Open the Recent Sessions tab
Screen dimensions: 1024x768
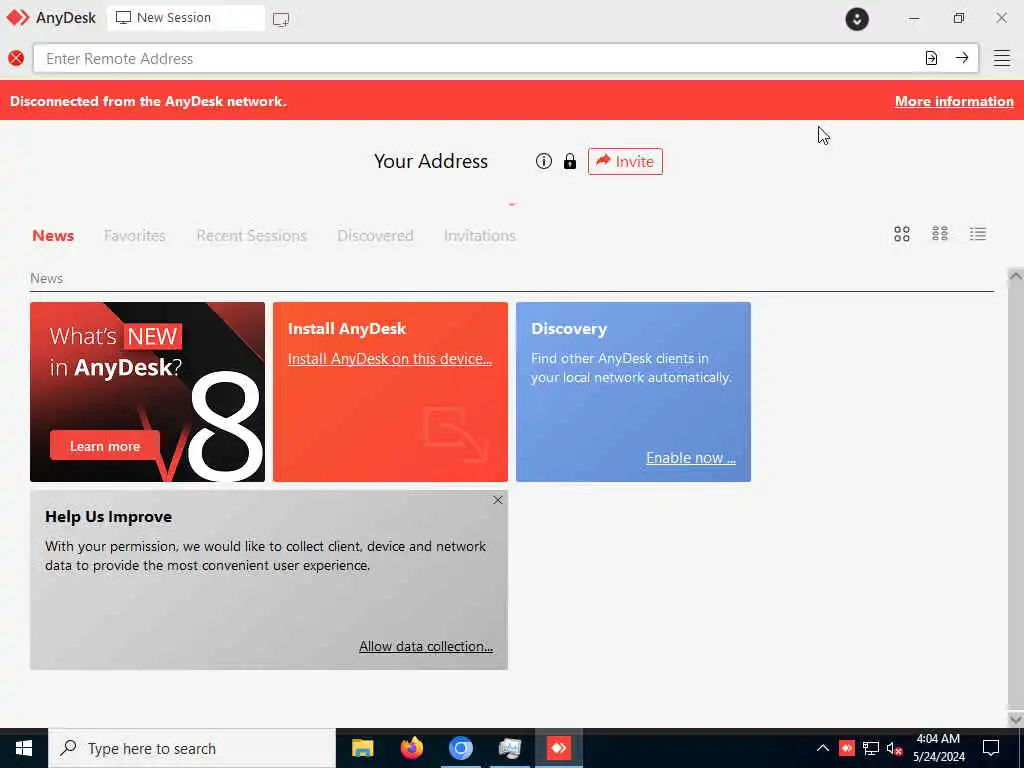[x=251, y=236]
